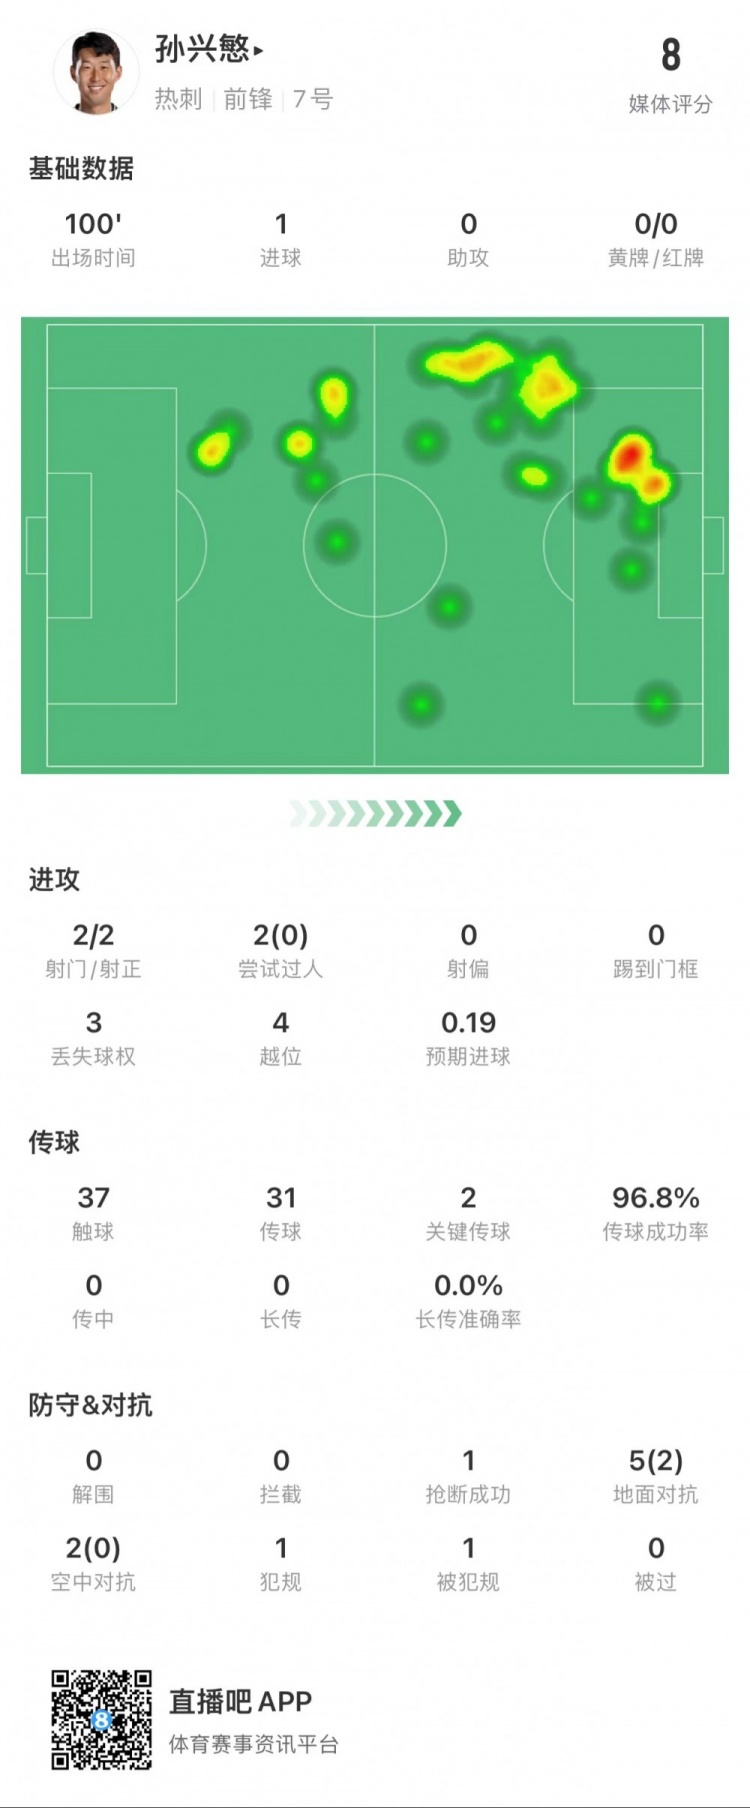Click the media rating score 8
750x1808 pixels.
(670, 56)
